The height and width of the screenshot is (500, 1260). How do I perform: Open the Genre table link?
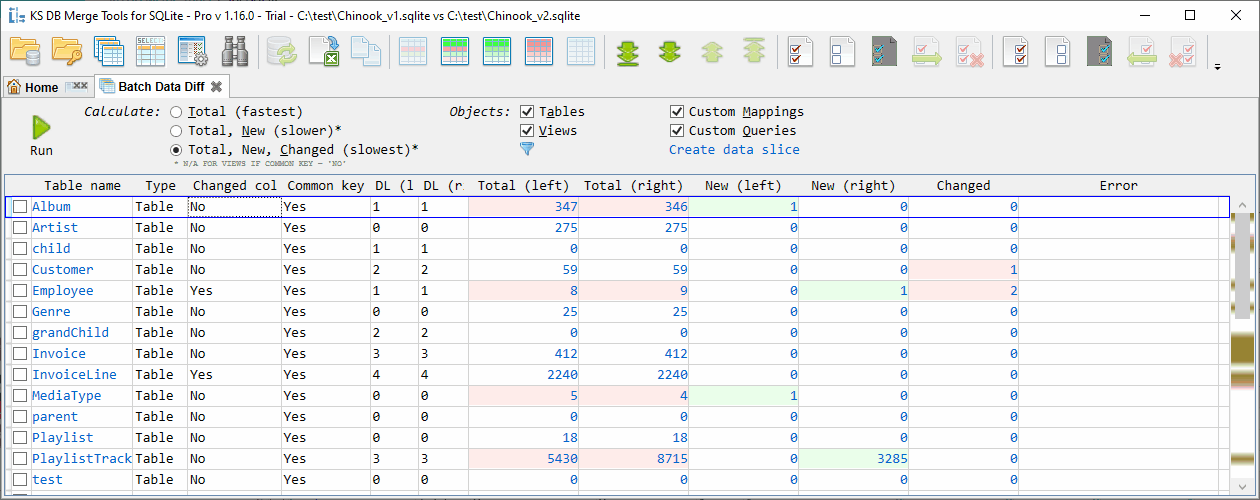[51, 312]
